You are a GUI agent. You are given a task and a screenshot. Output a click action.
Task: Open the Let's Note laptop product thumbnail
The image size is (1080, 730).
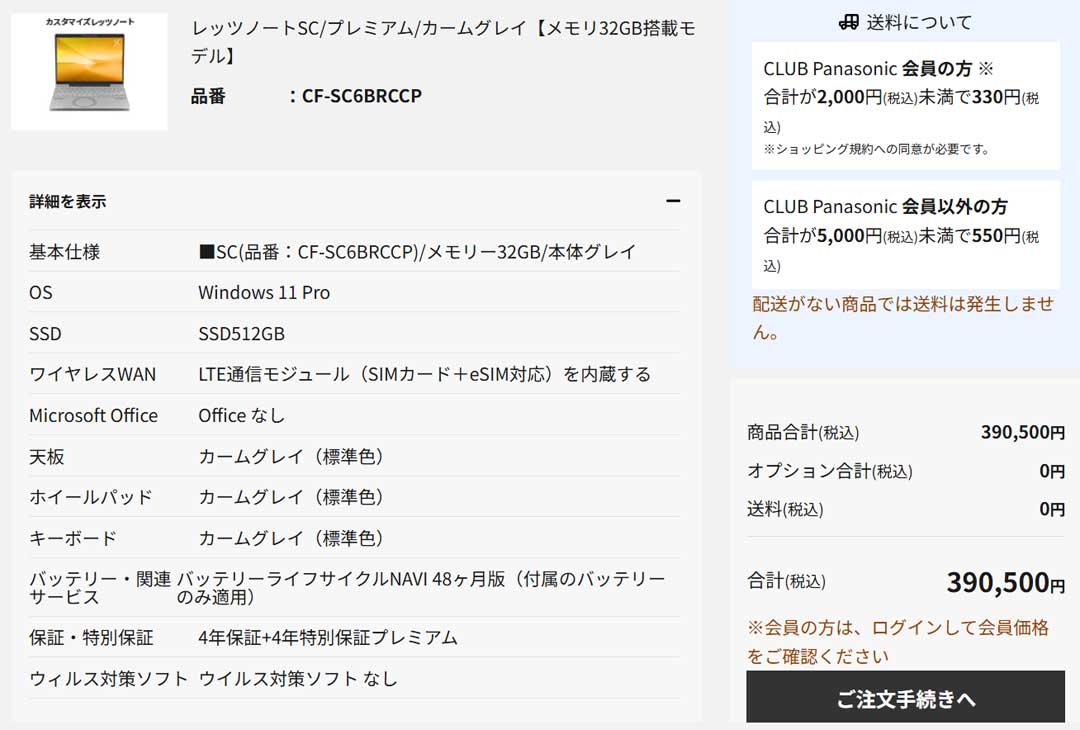(90, 72)
